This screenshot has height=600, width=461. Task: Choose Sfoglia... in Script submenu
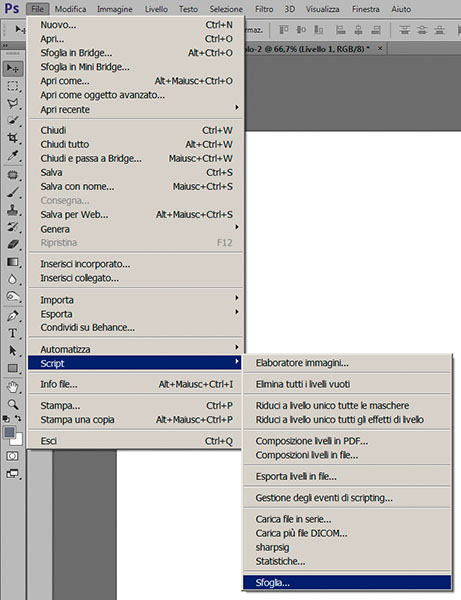347,583
